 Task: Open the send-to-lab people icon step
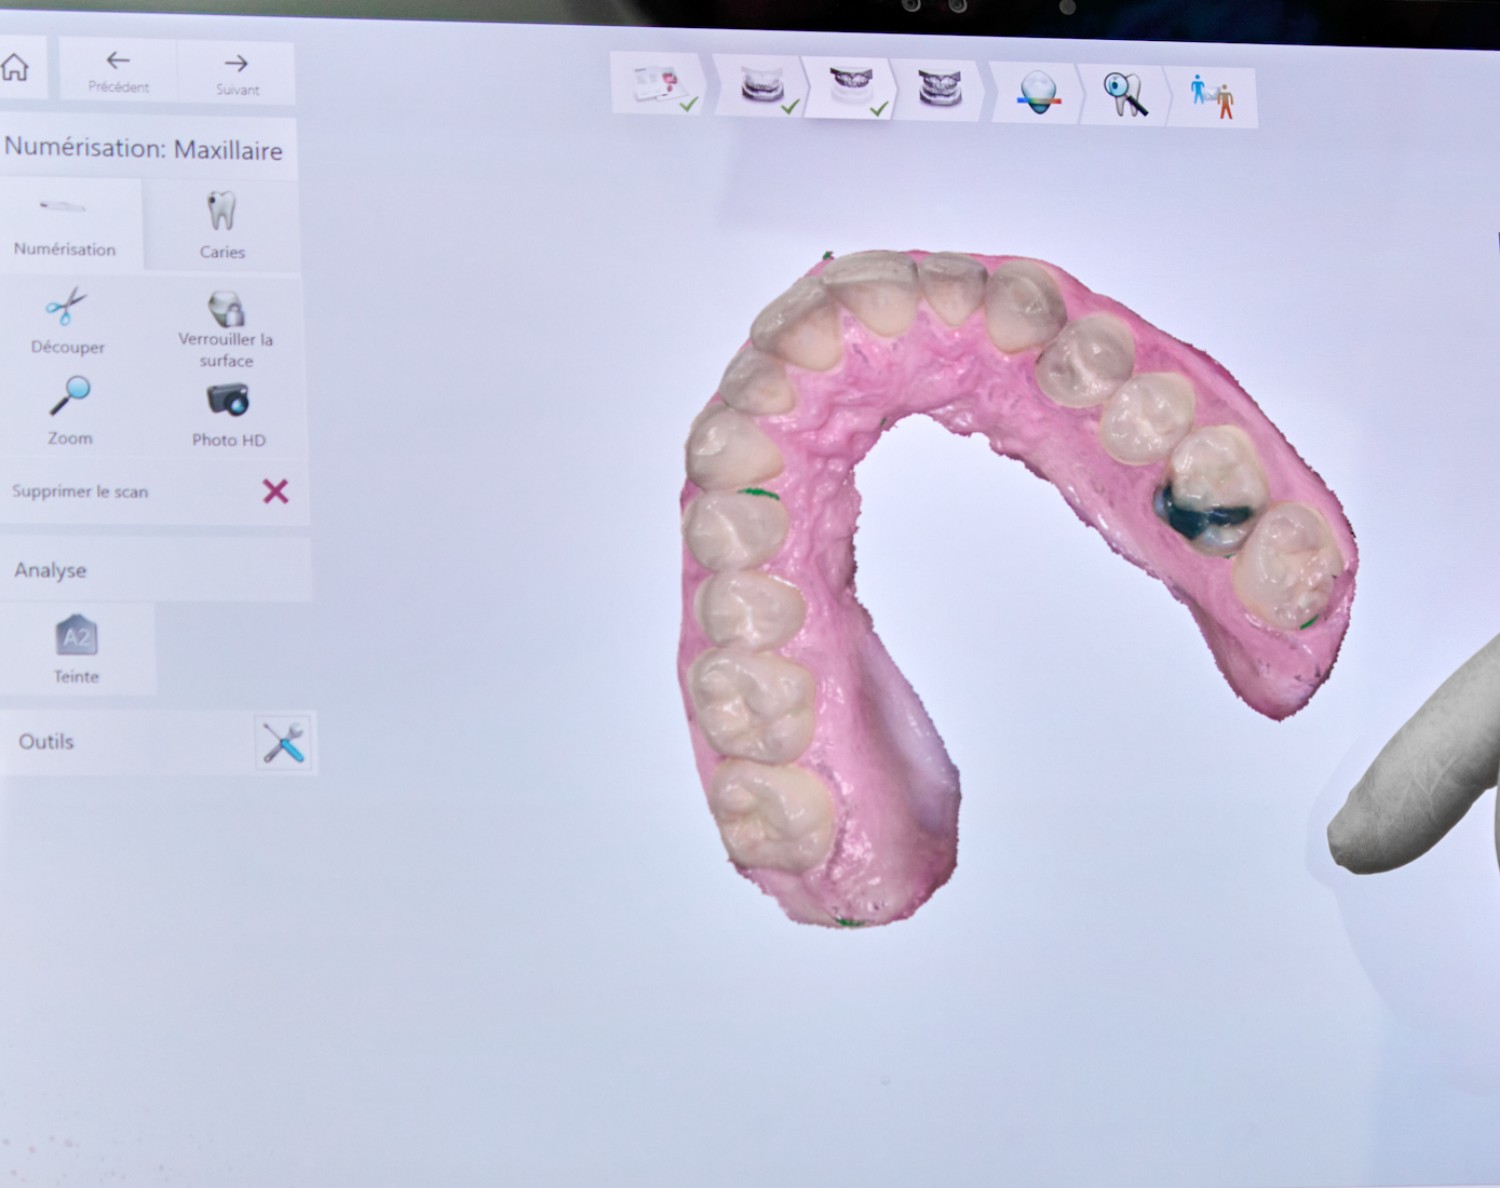[1212, 97]
